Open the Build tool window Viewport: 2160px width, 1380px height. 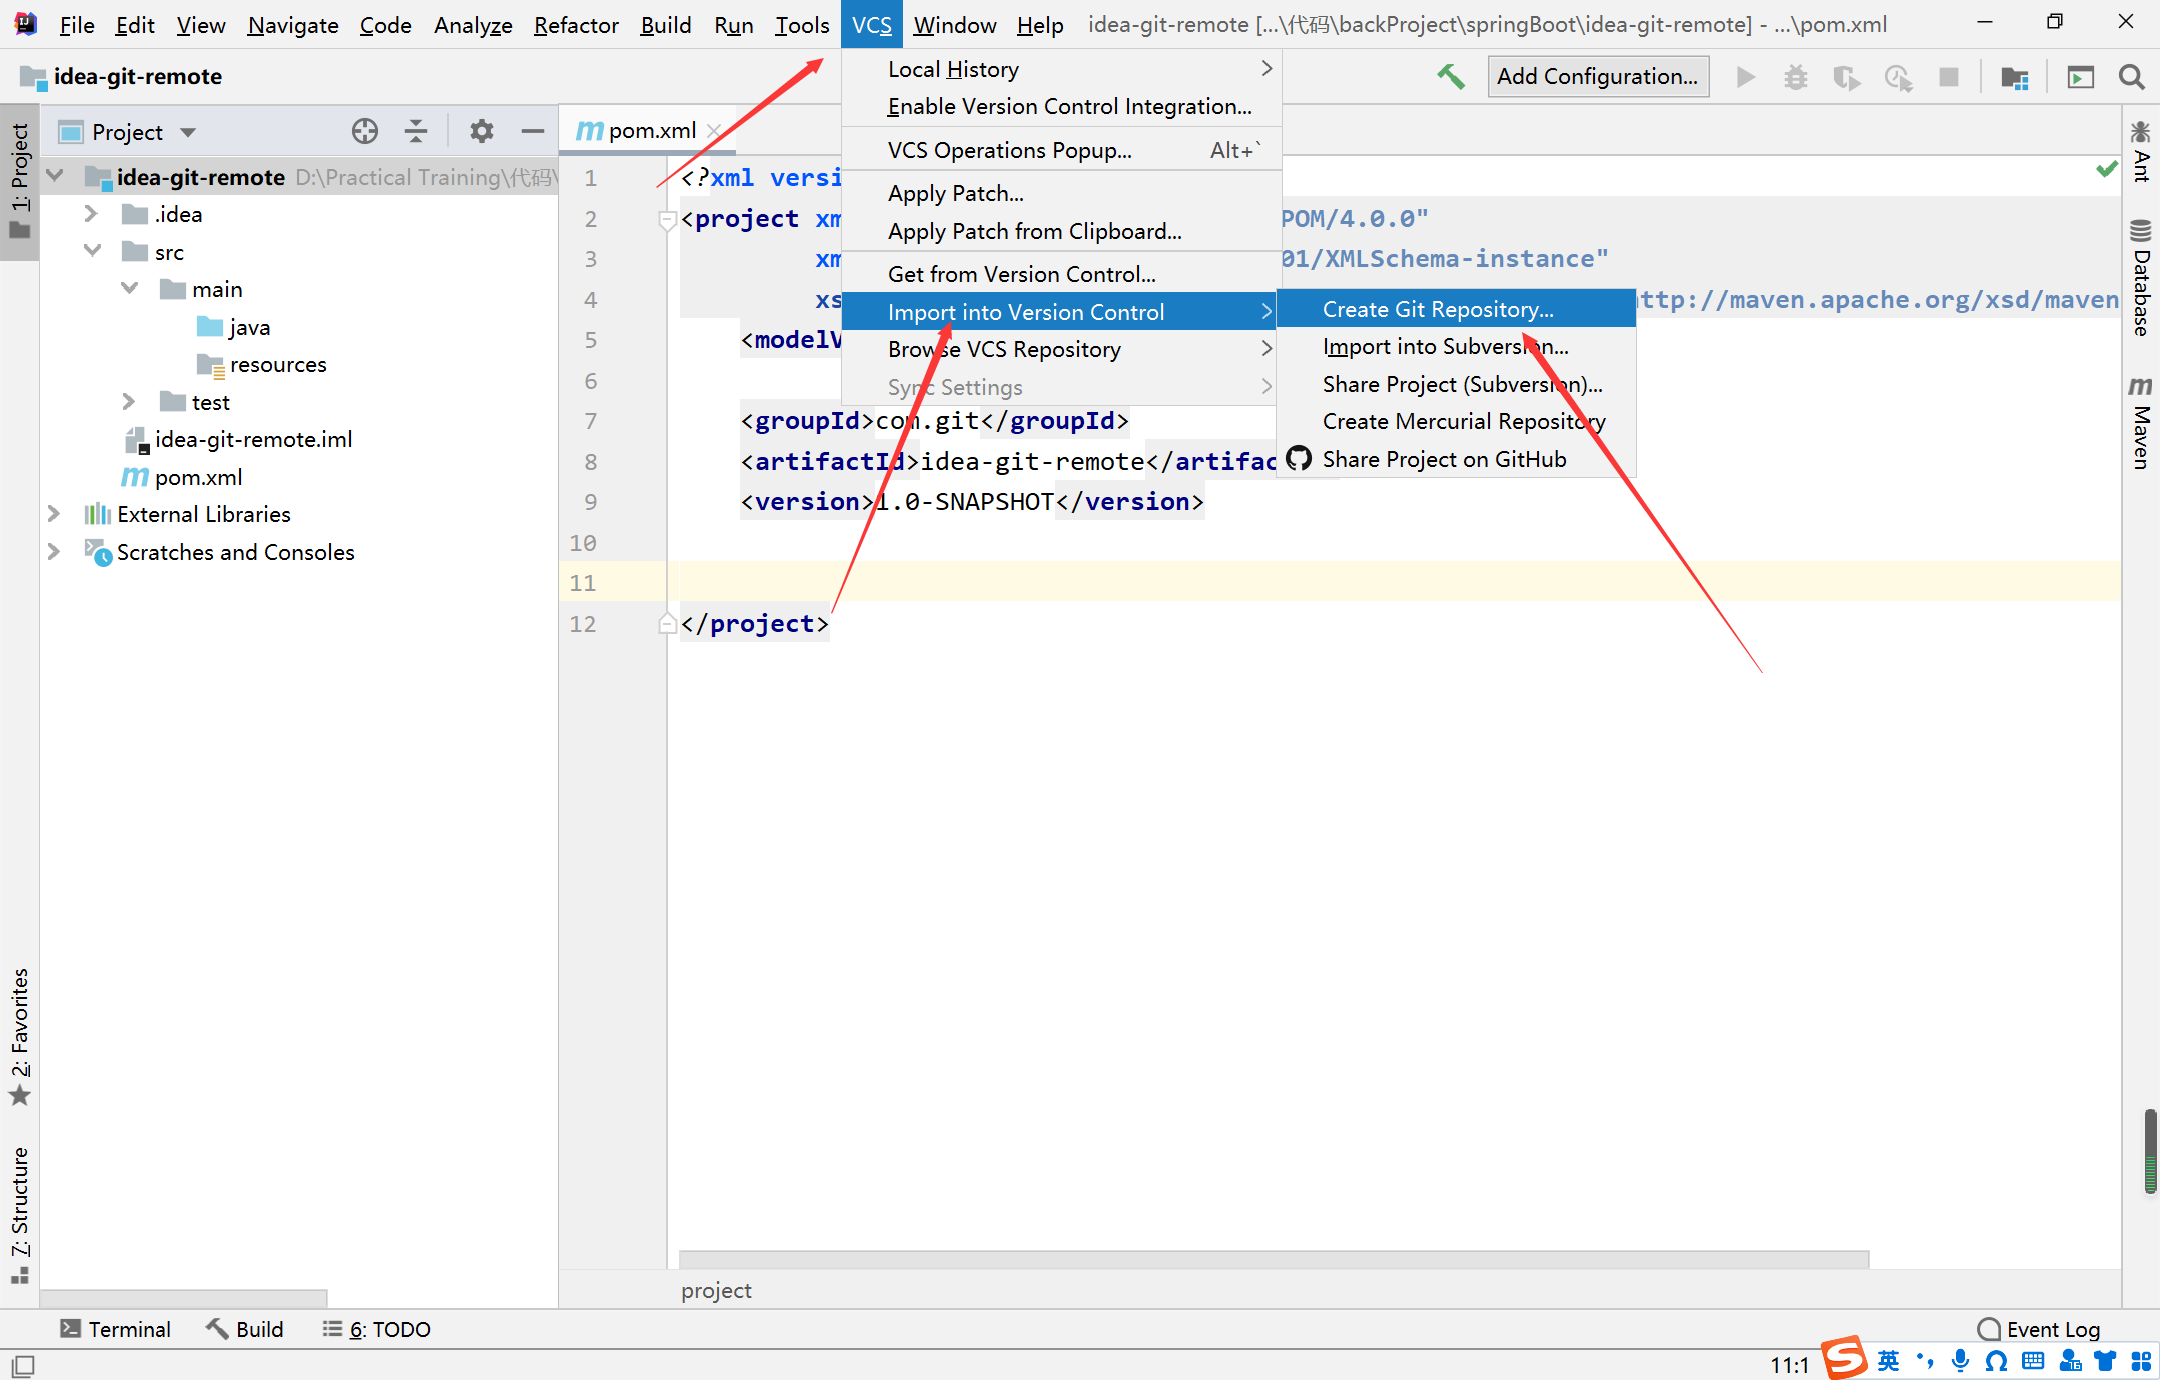[x=245, y=1329]
